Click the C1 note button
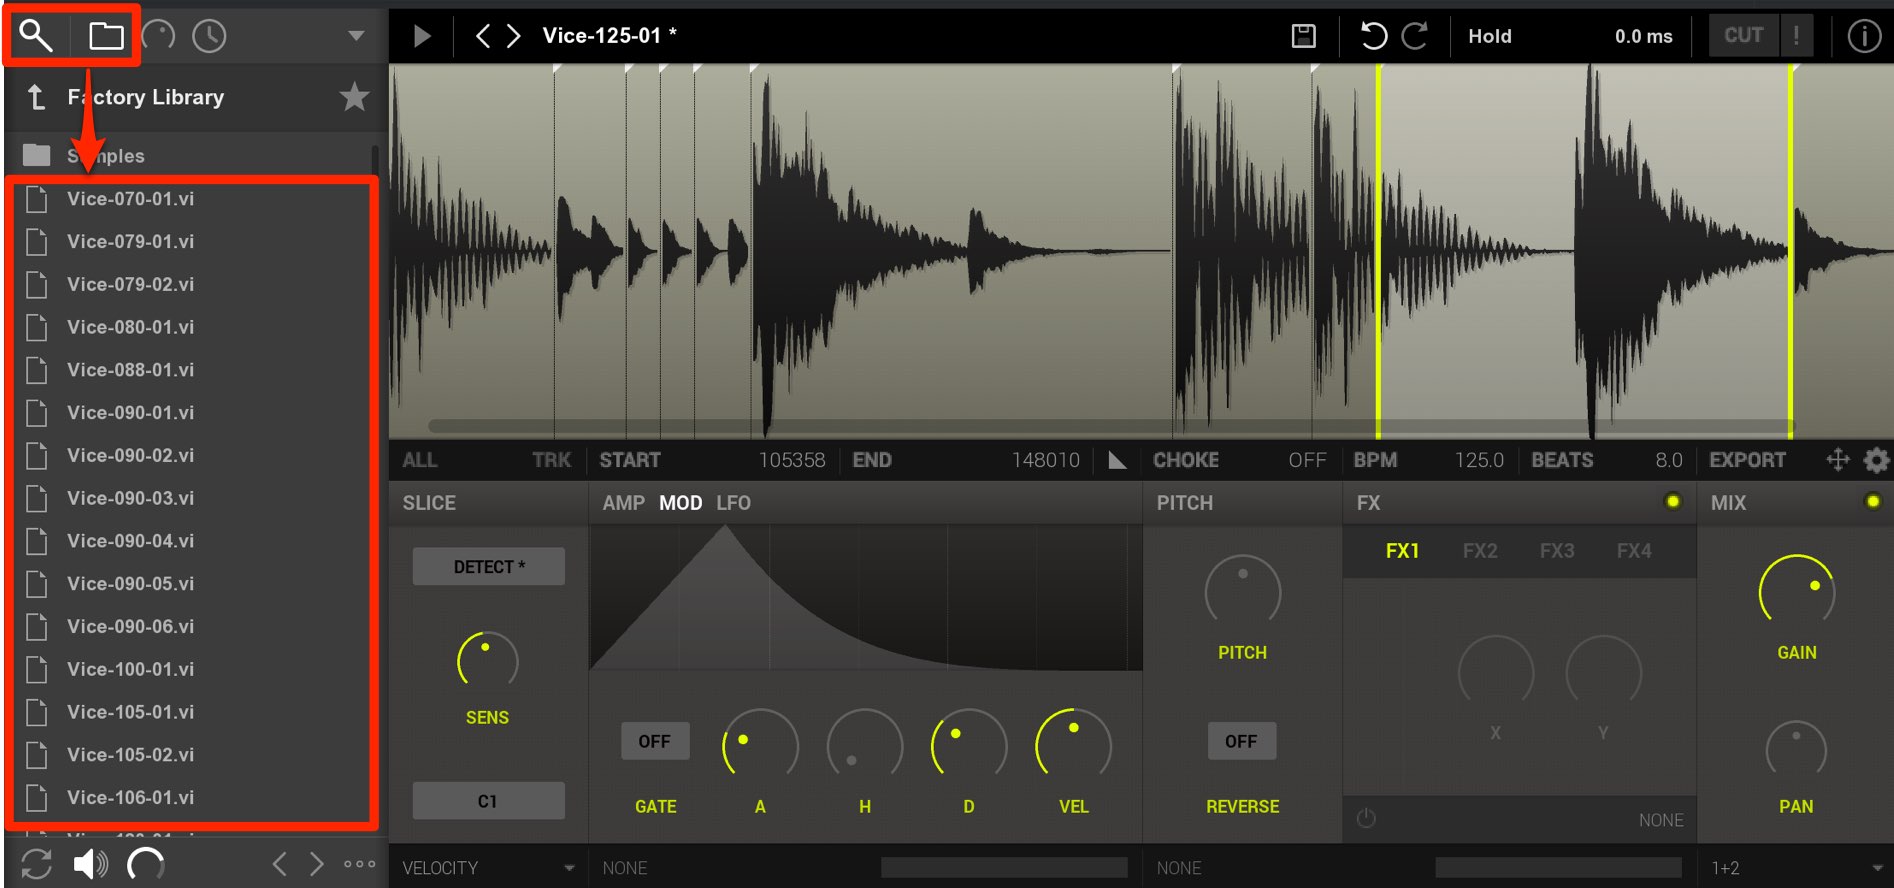 click(x=489, y=801)
